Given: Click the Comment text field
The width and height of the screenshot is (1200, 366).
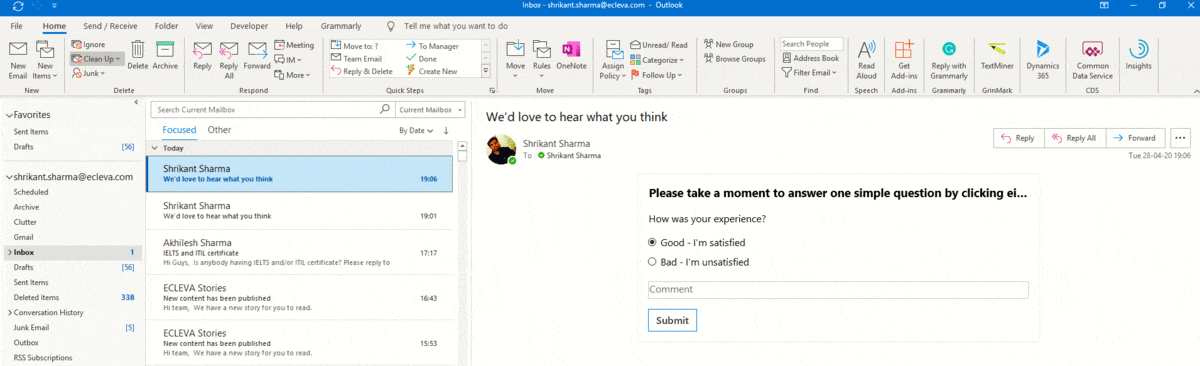Looking at the screenshot, I should [838, 290].
